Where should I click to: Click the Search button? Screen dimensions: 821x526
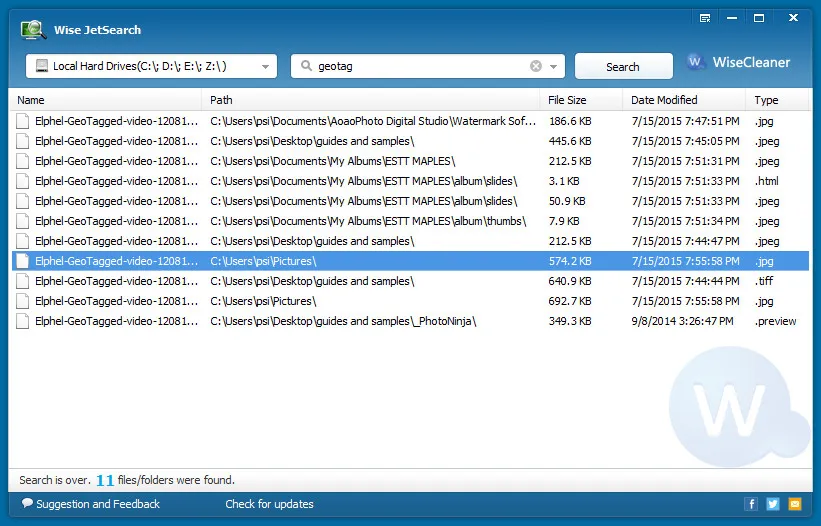point(623,66)
